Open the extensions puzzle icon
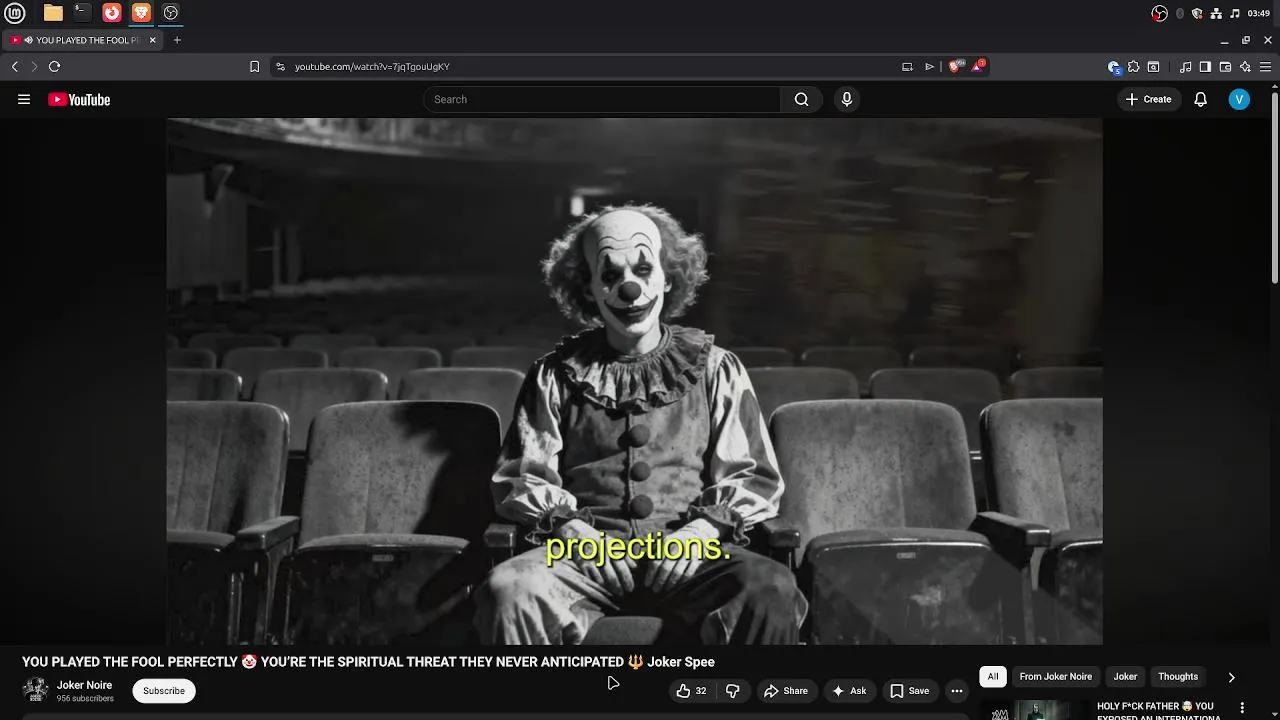The height and width of the screenshot is (720, 1280). click(1133, 66)
